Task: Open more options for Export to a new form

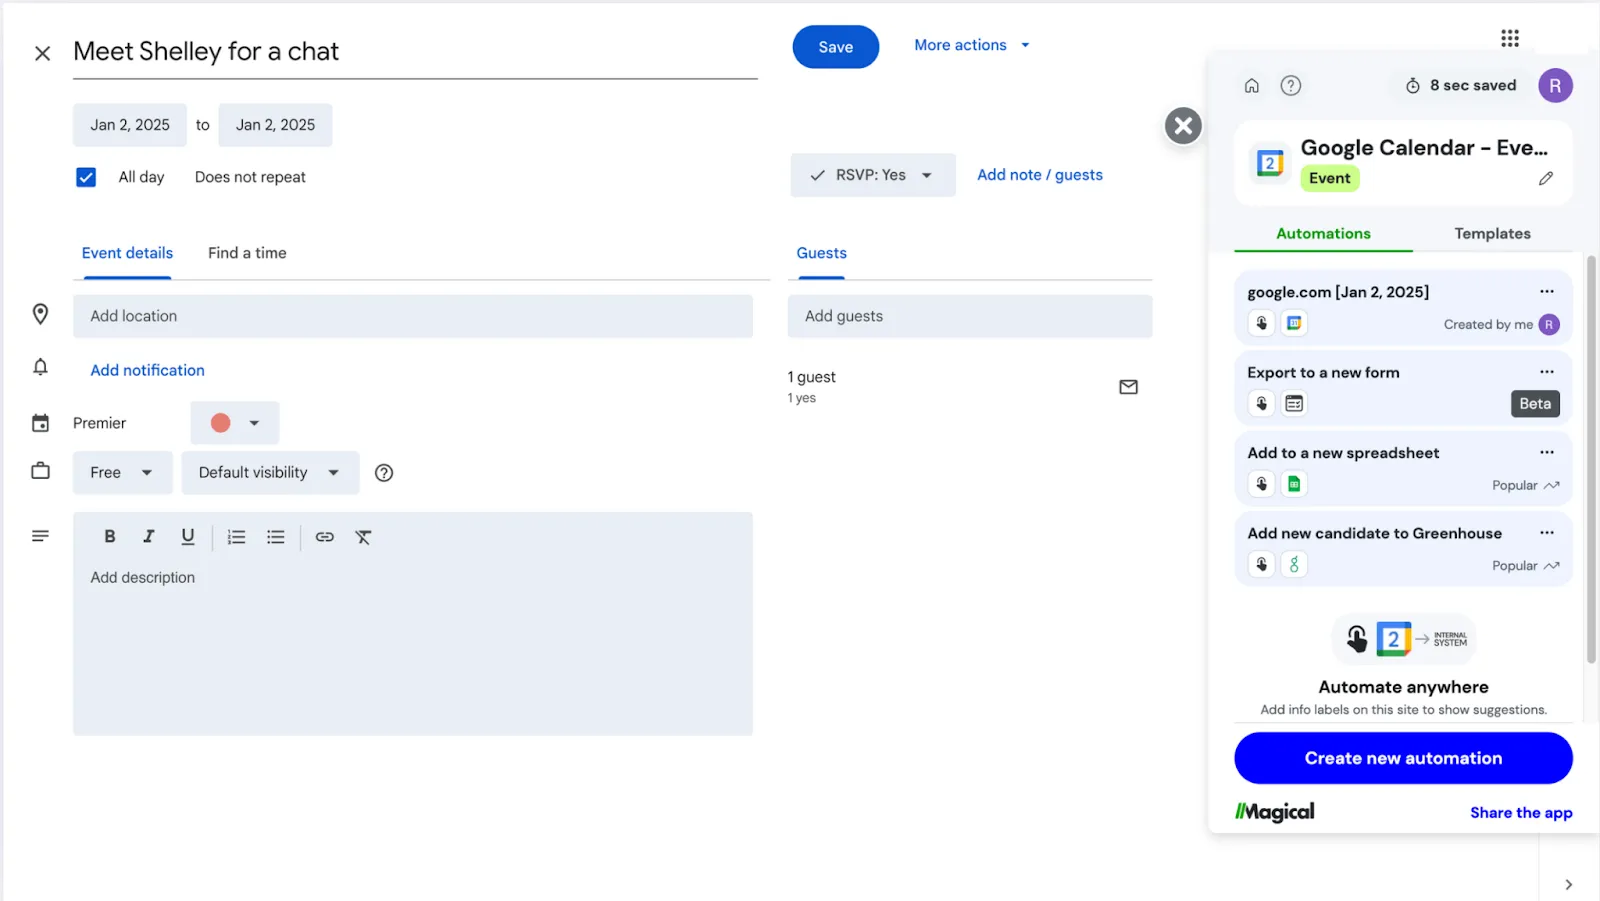Action: [x=1547, y=372]
